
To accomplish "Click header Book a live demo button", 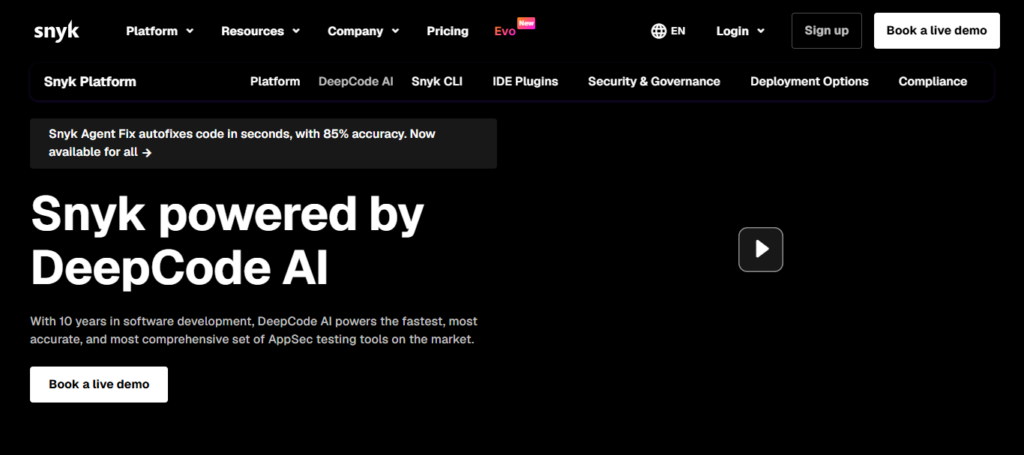I will [x=936, y=31].
